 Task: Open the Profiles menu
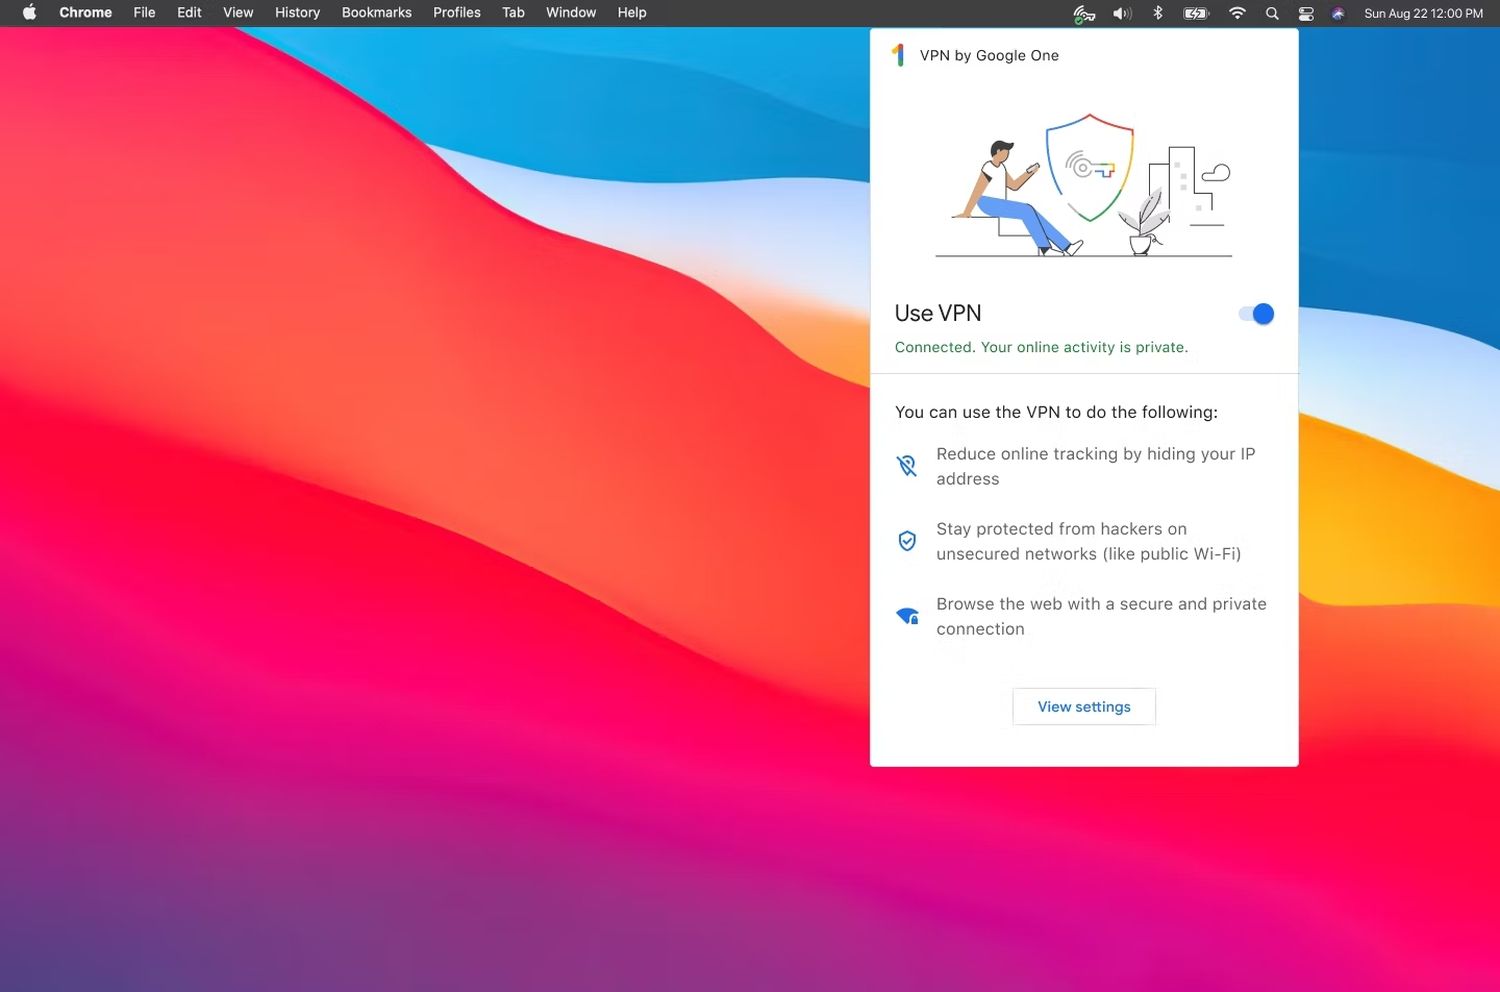pos(456,13)
